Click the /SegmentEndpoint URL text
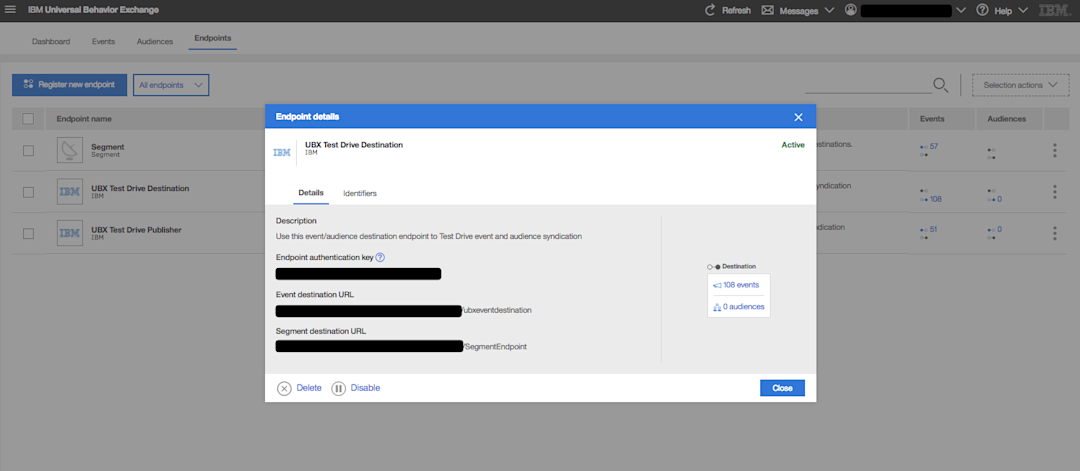 point(495,347)
